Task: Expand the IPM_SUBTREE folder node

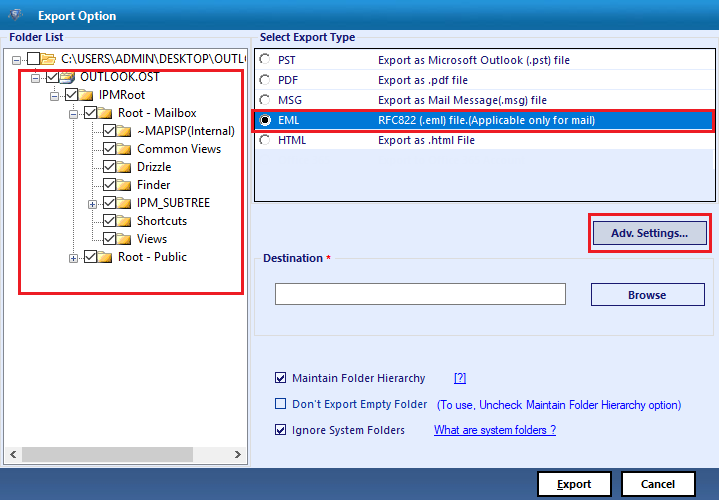Action: [x=92, y=204]
